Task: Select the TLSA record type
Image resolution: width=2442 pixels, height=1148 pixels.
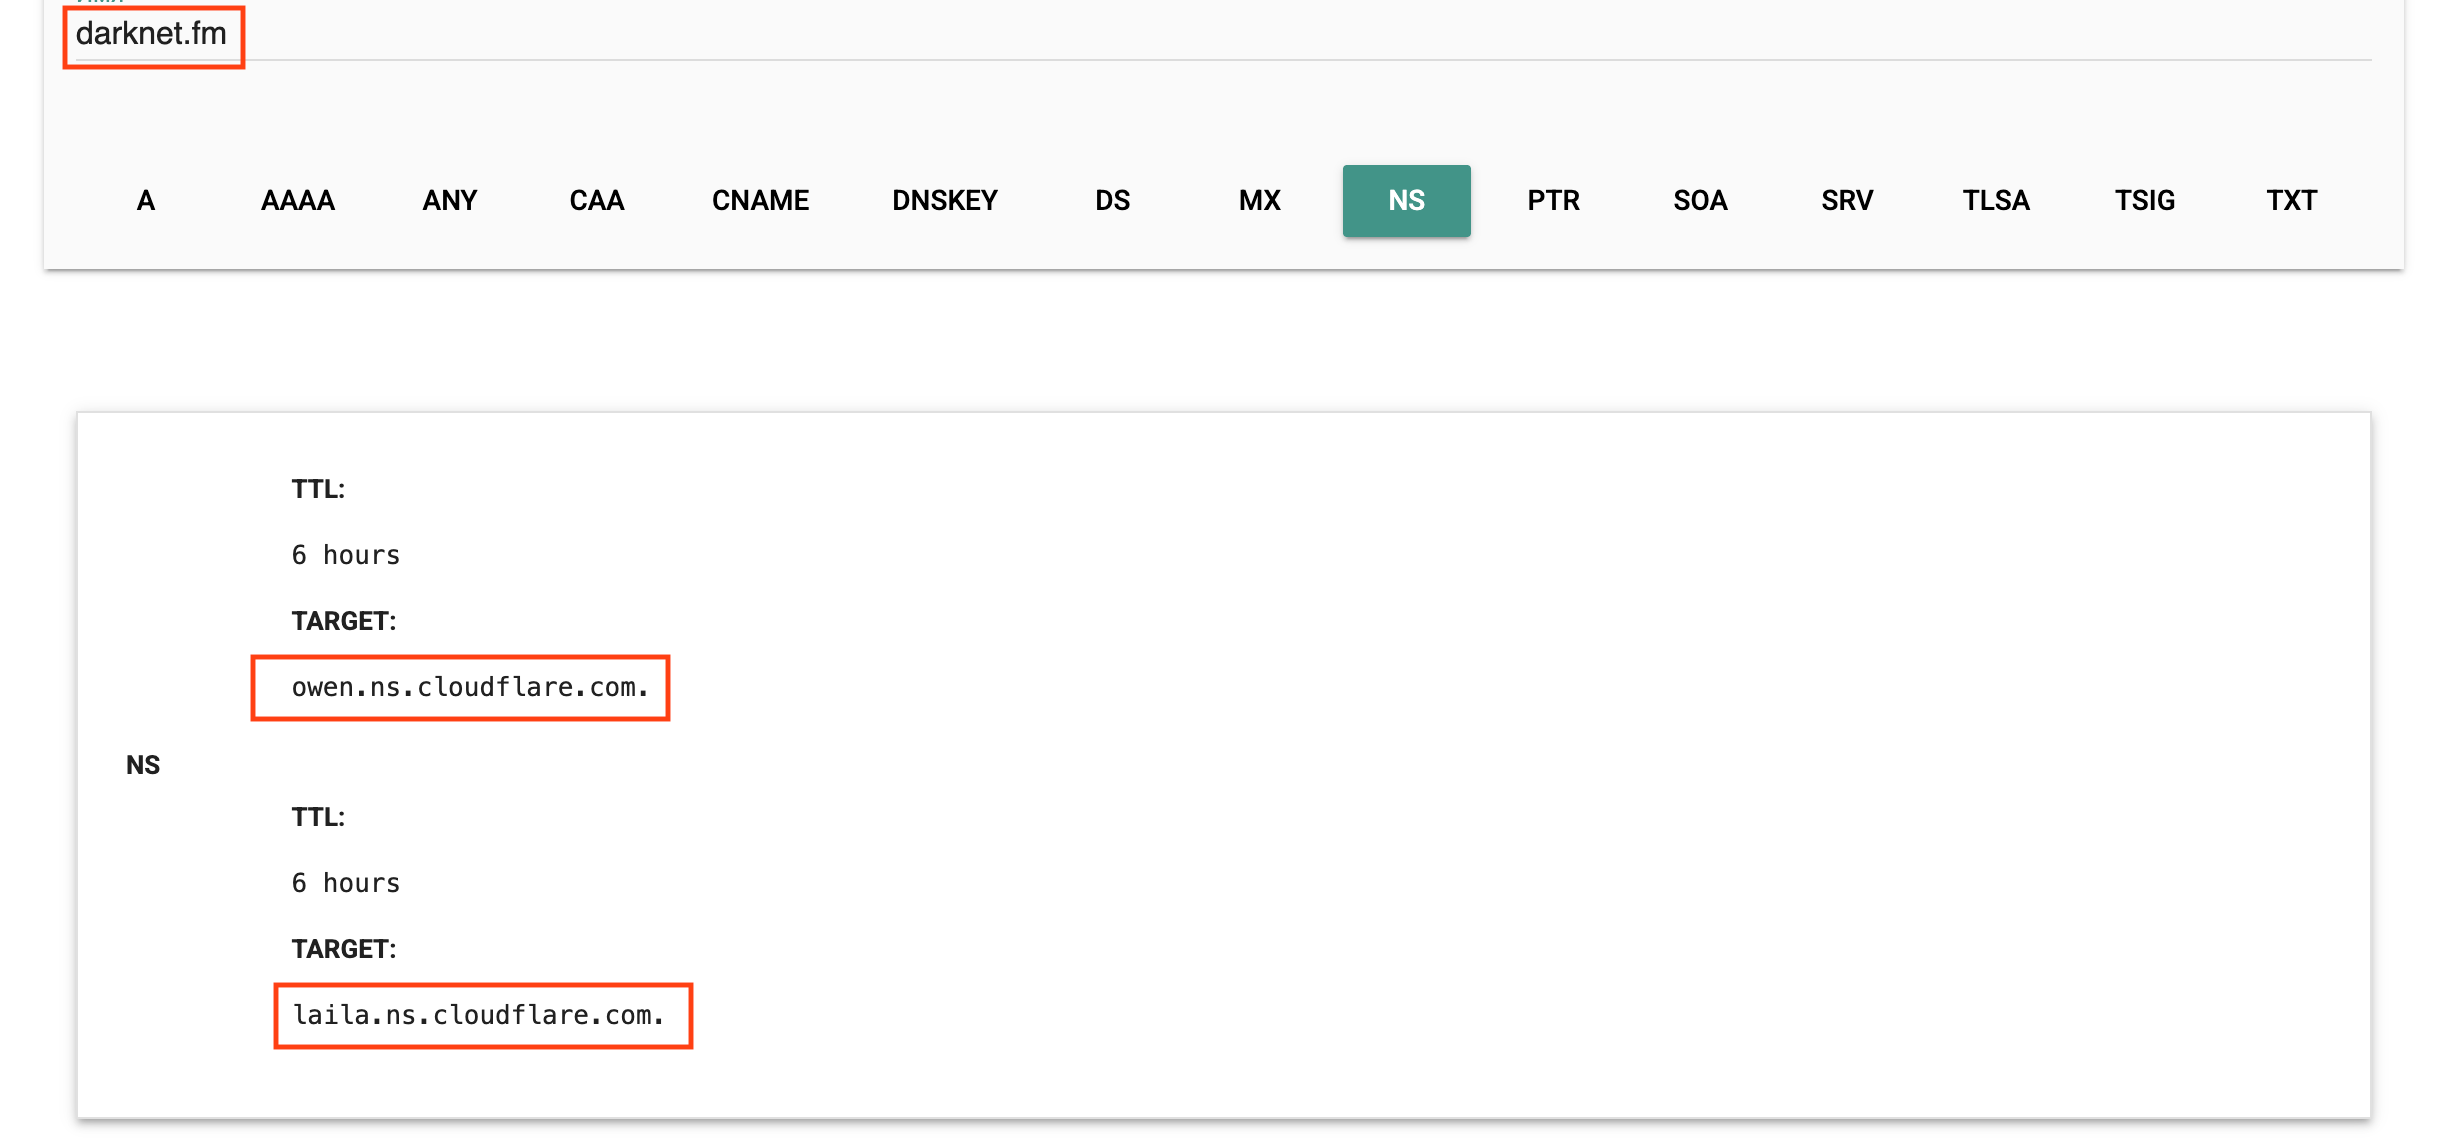Action: pos(1995,200)
